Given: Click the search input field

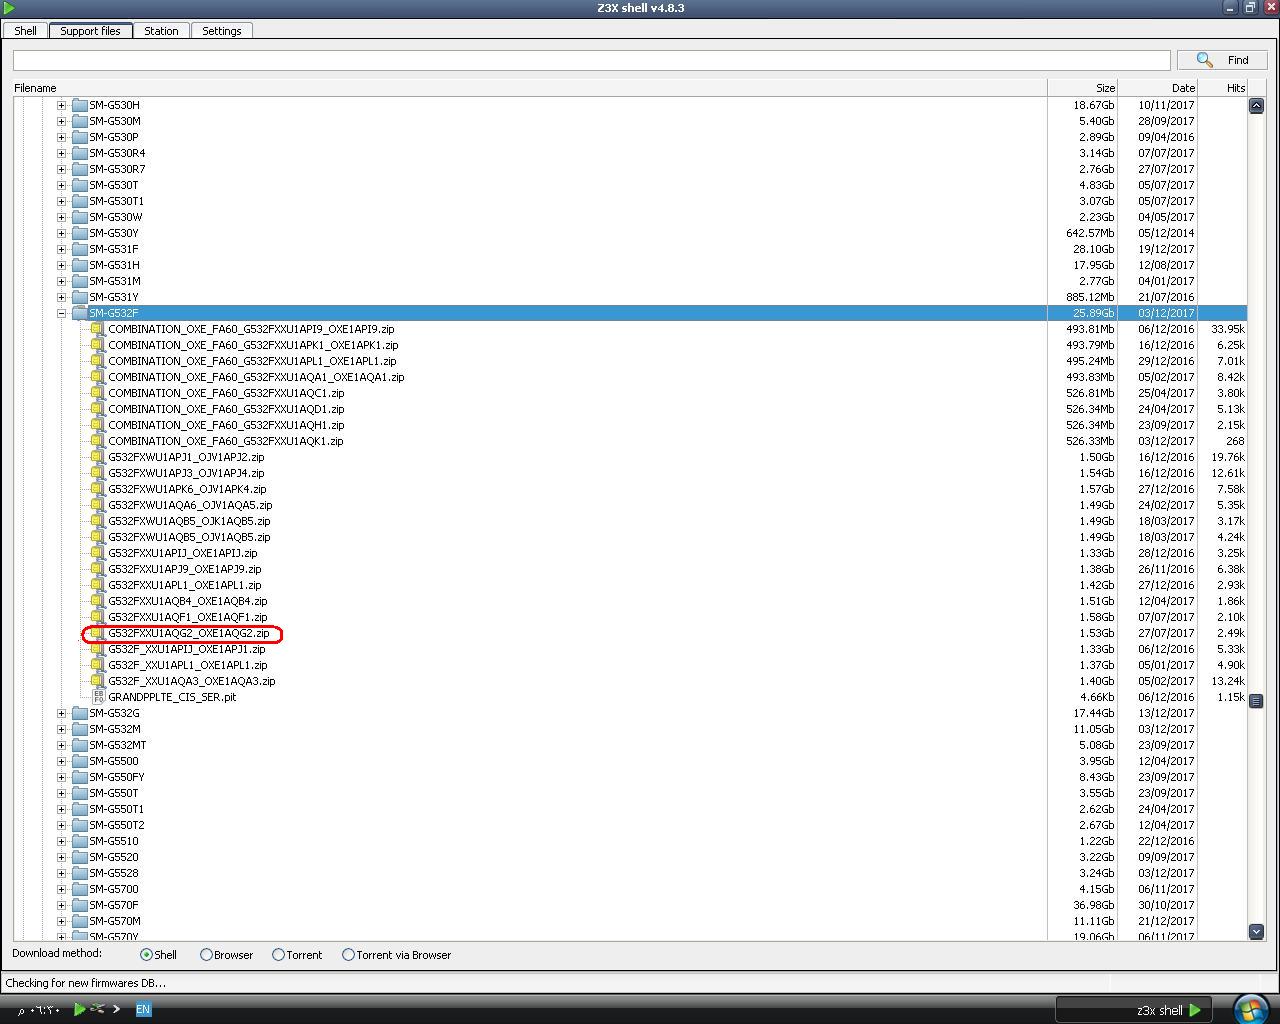Looking at the screenshot, I should point(591,60).
